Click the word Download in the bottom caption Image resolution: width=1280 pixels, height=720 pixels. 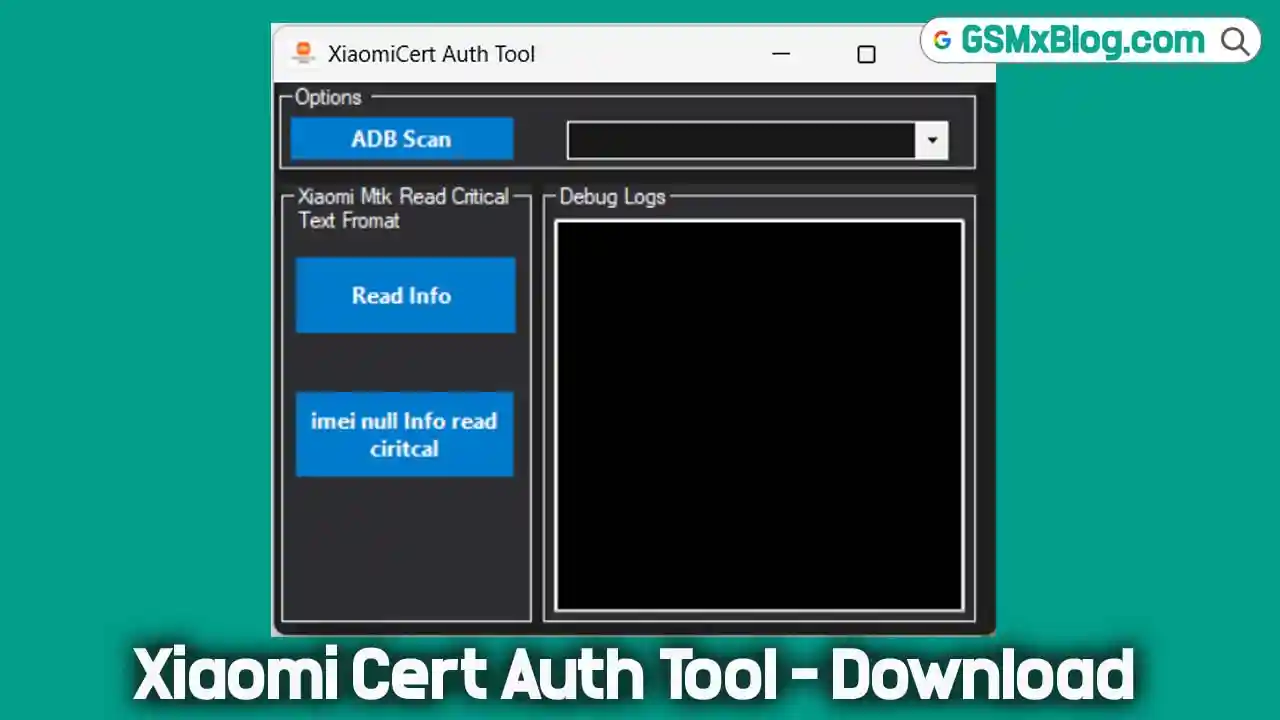[982, 676]
